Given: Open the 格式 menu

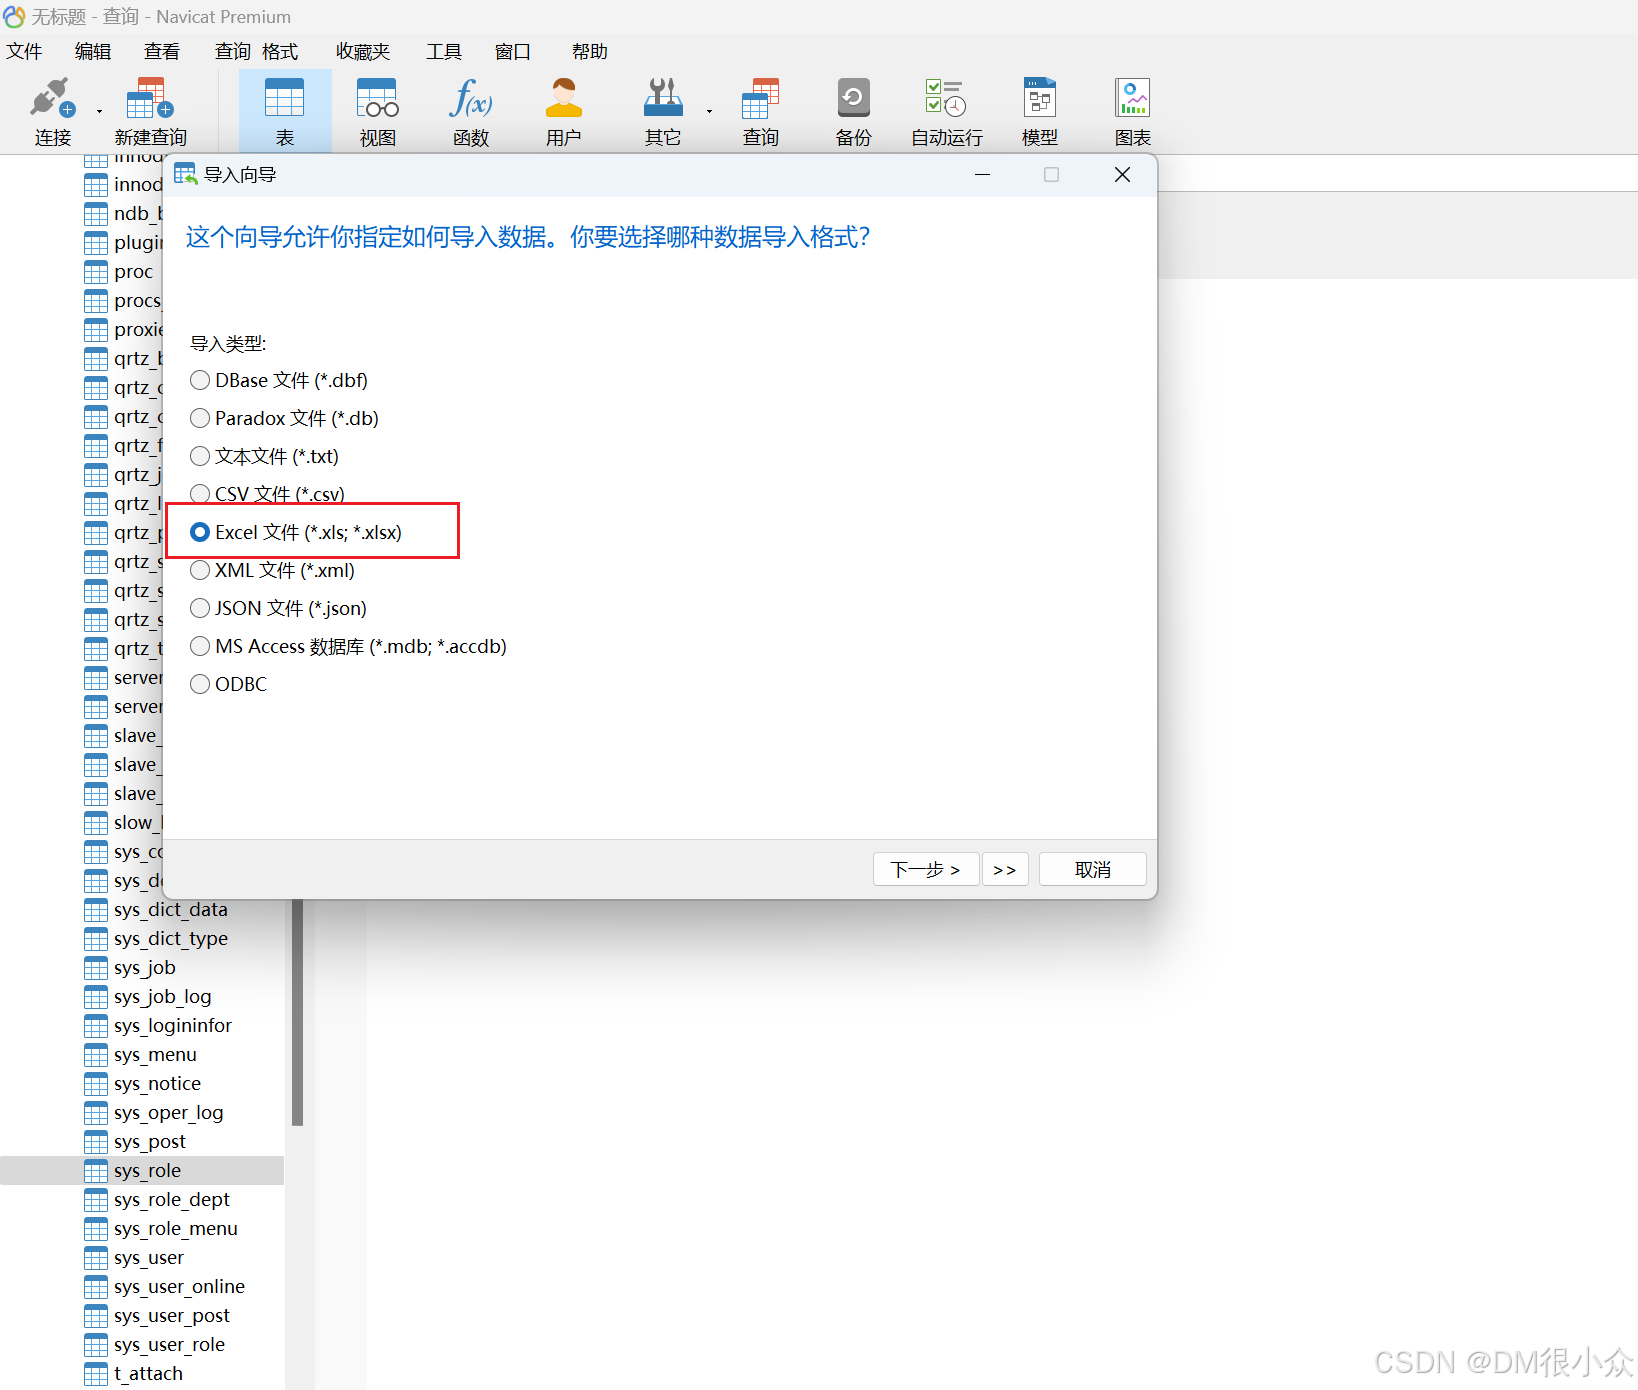Looking at the screenshot, I should (280, 51).
